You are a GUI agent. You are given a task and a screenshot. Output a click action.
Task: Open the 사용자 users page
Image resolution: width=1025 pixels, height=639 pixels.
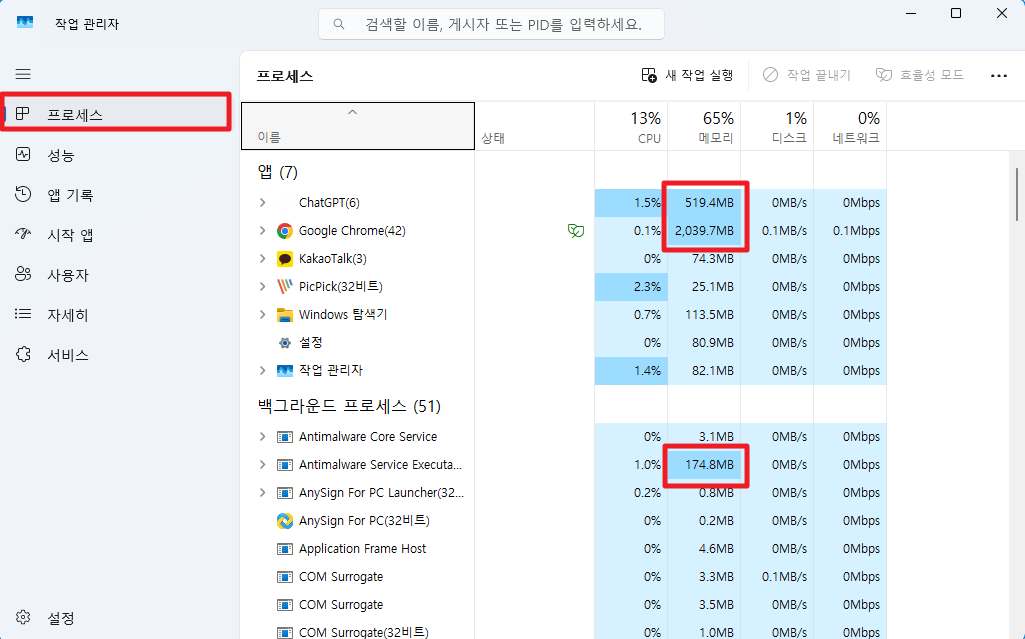pyautogui.click(x=67, y=275)
